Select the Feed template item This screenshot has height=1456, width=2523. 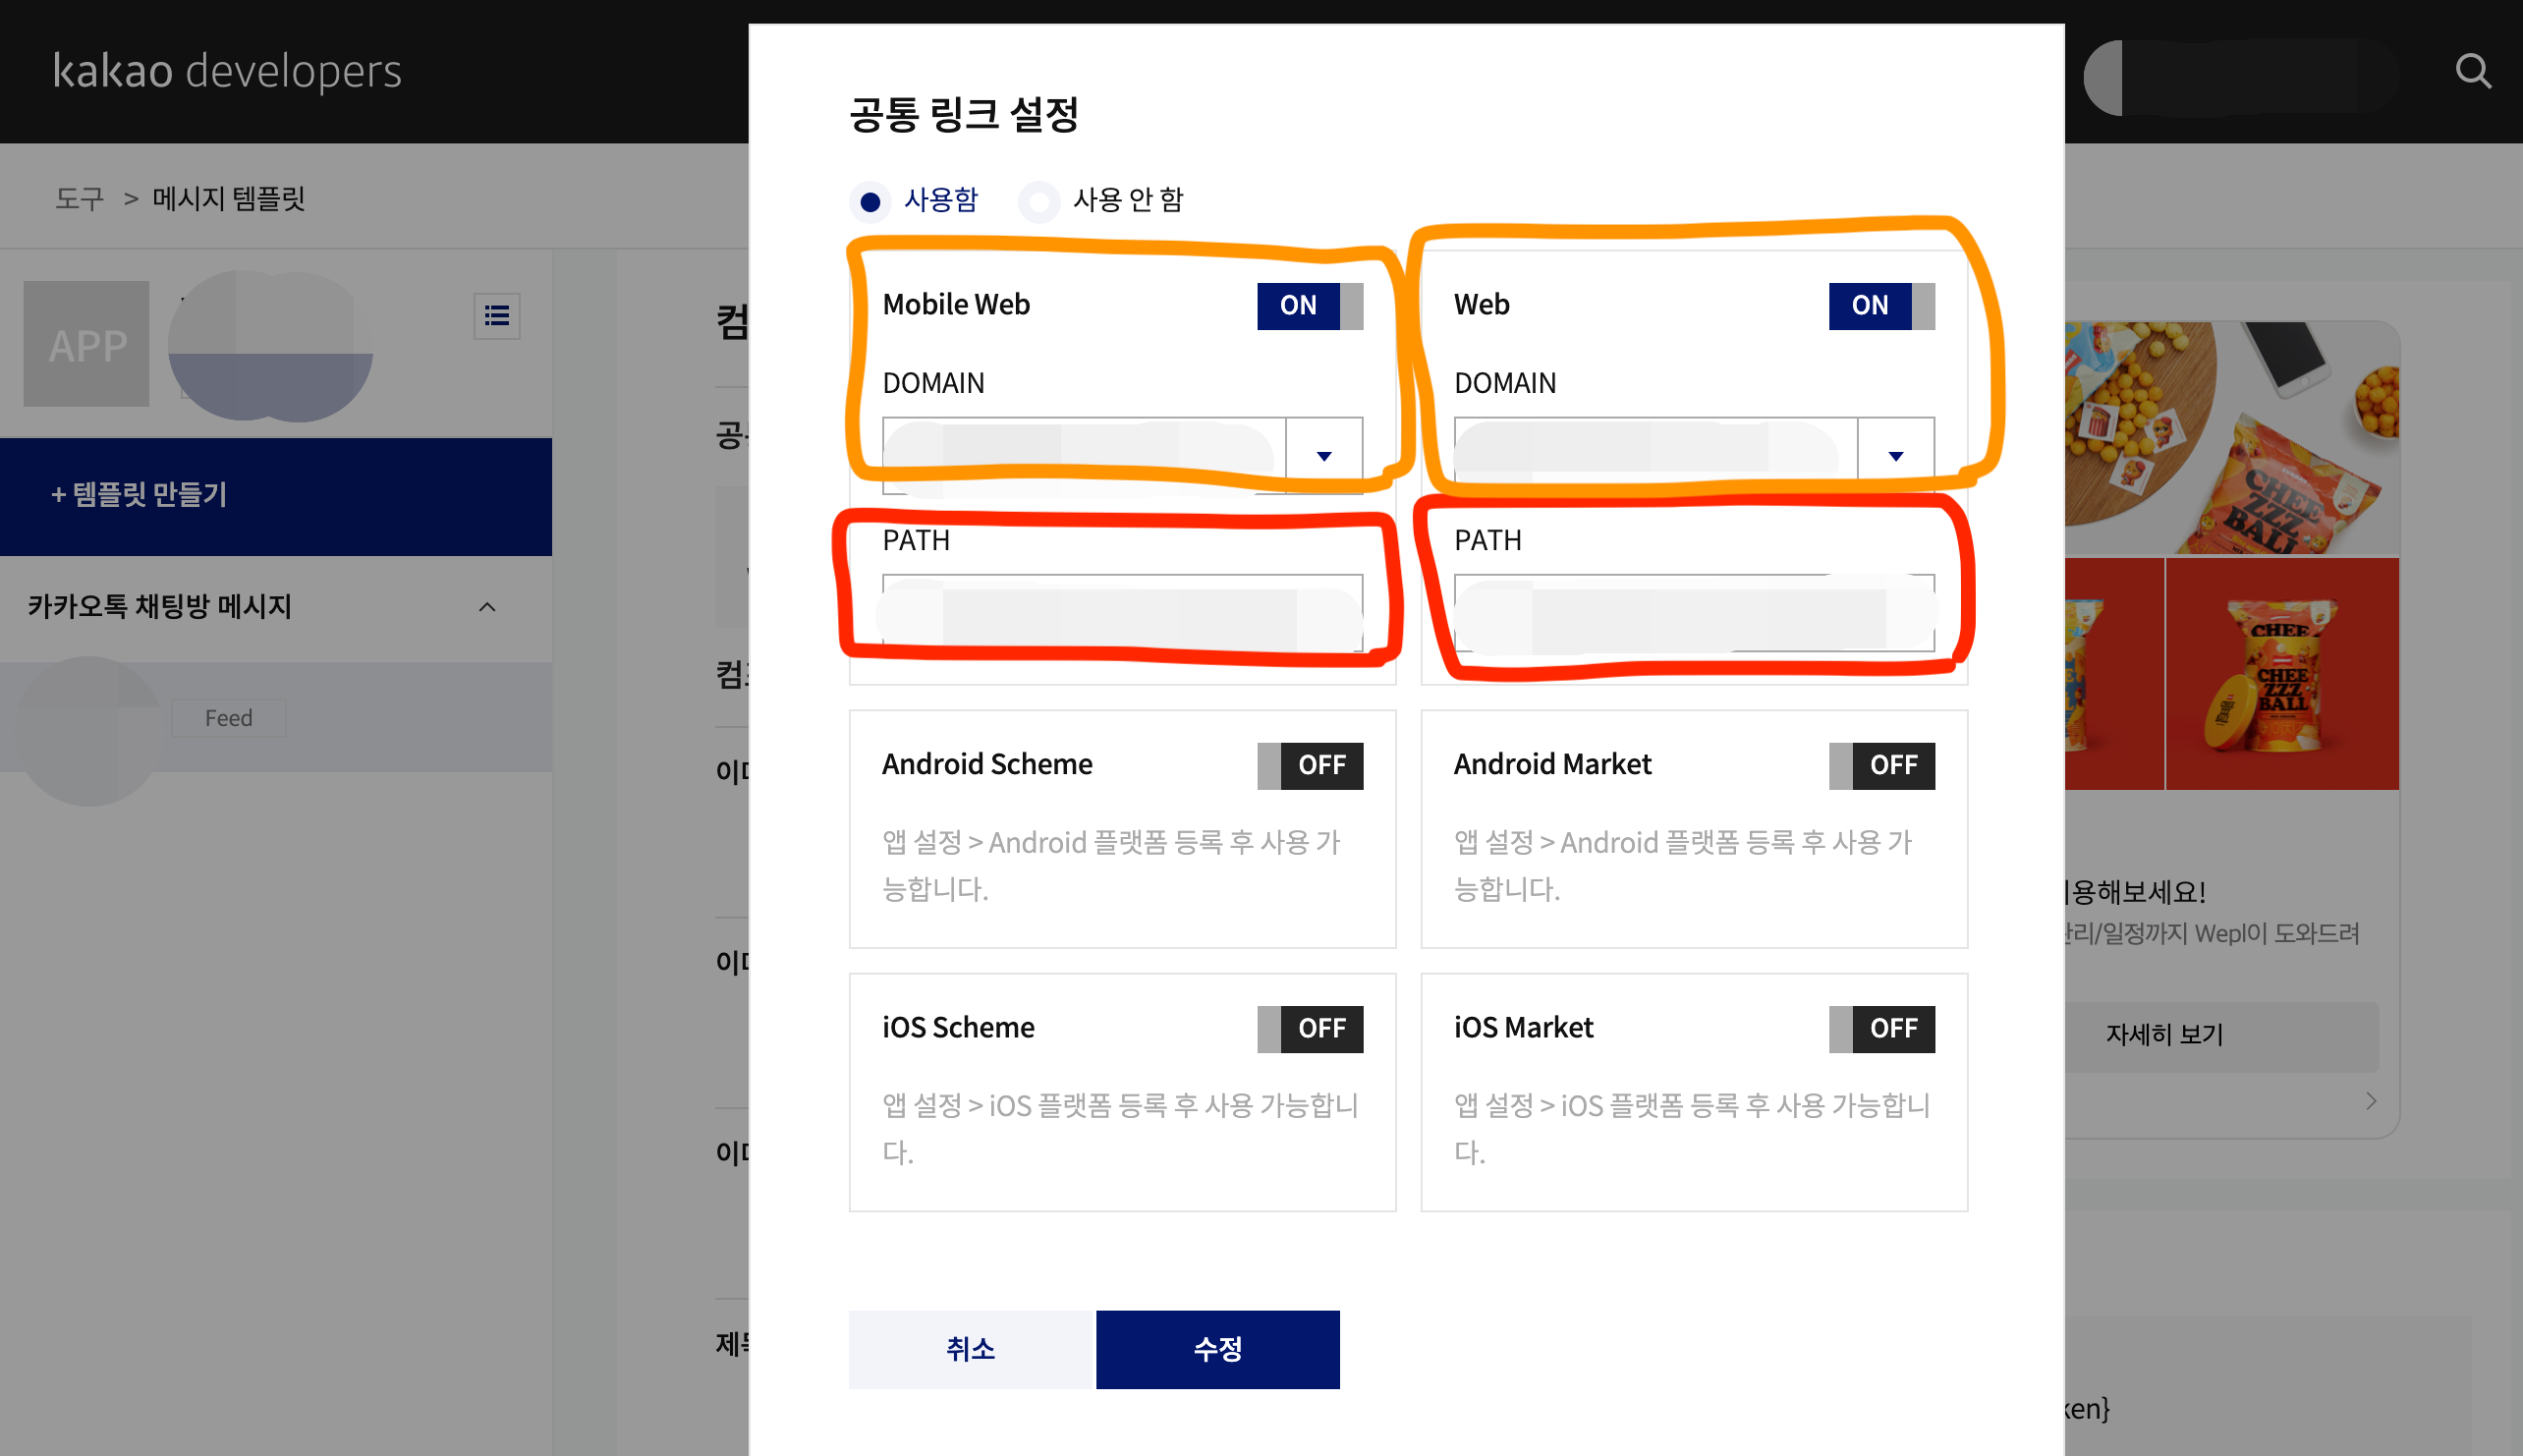228,717
